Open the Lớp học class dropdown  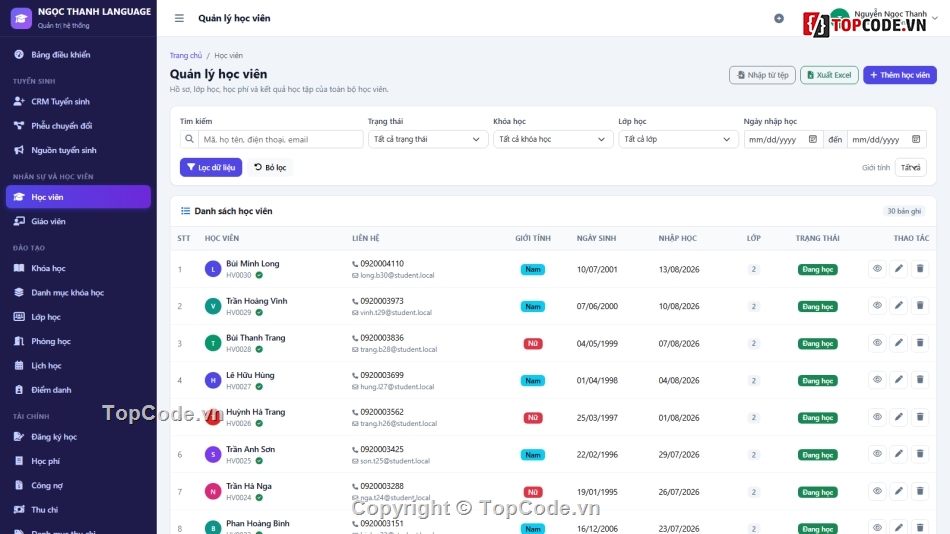(x=678, y=139)
